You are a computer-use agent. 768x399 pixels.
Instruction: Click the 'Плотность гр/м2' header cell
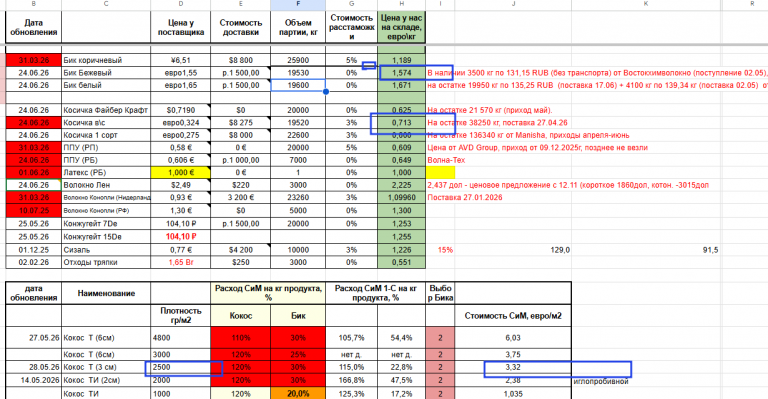[181, 315]
